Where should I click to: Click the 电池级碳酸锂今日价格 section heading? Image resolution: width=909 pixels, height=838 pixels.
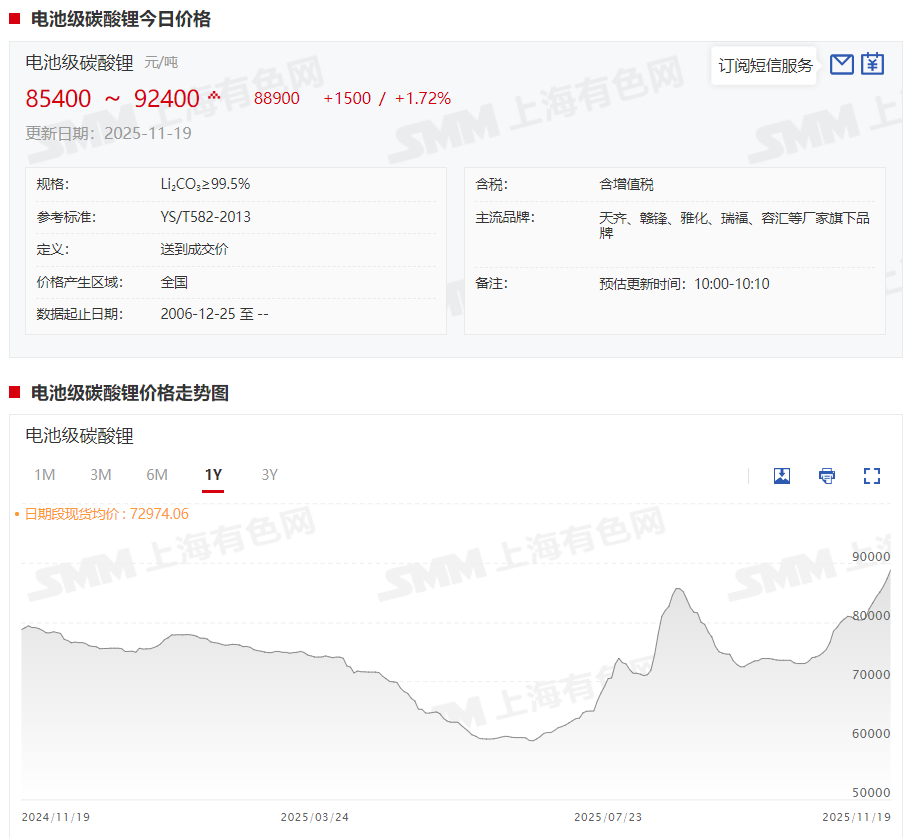pos(120,19)
